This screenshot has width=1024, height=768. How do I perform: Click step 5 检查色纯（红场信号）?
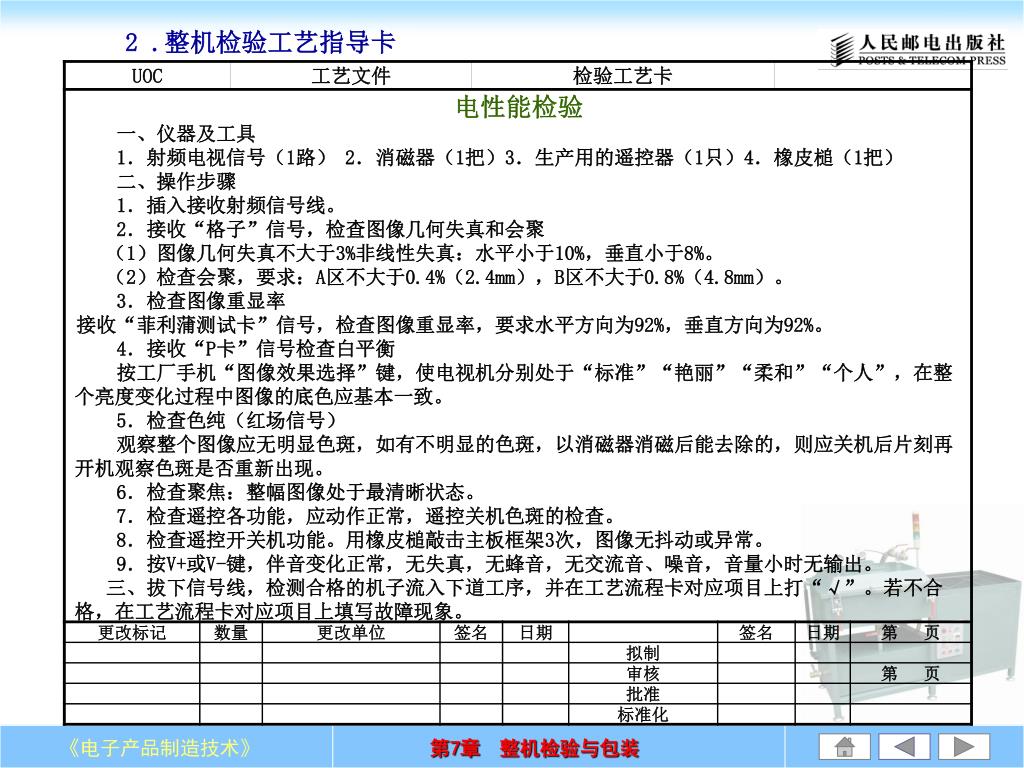227,421
